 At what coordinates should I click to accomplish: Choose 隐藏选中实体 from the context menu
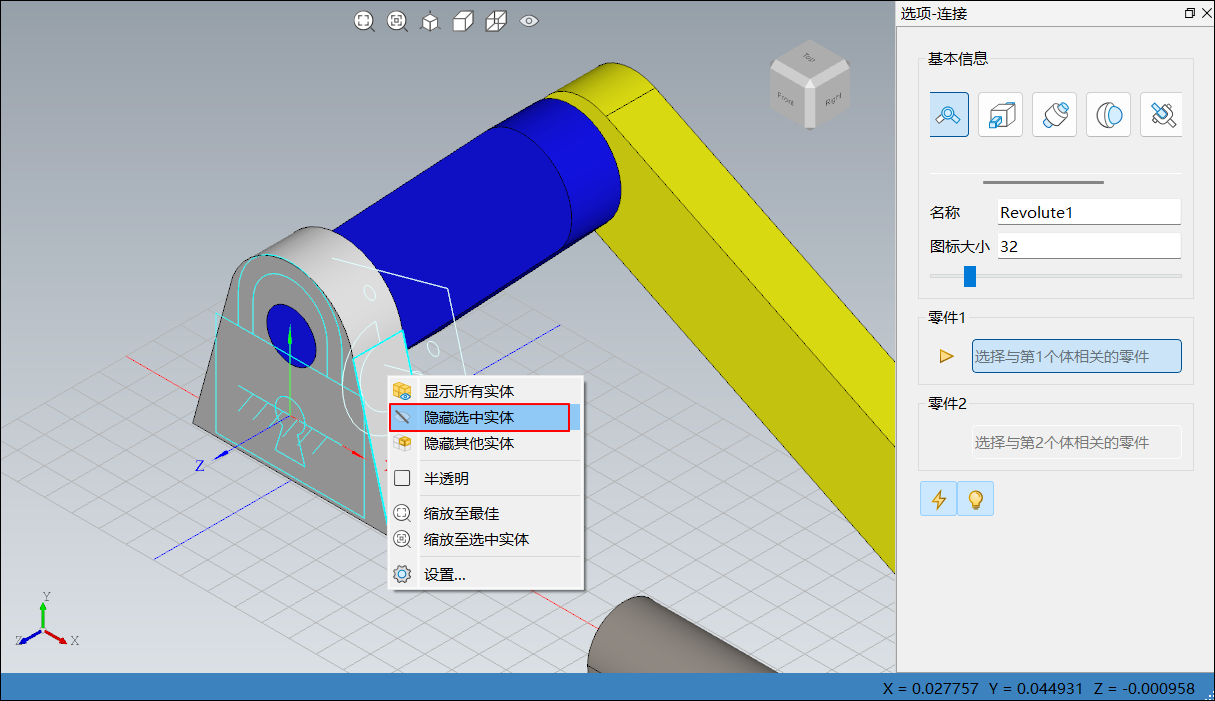pos(469,417)
